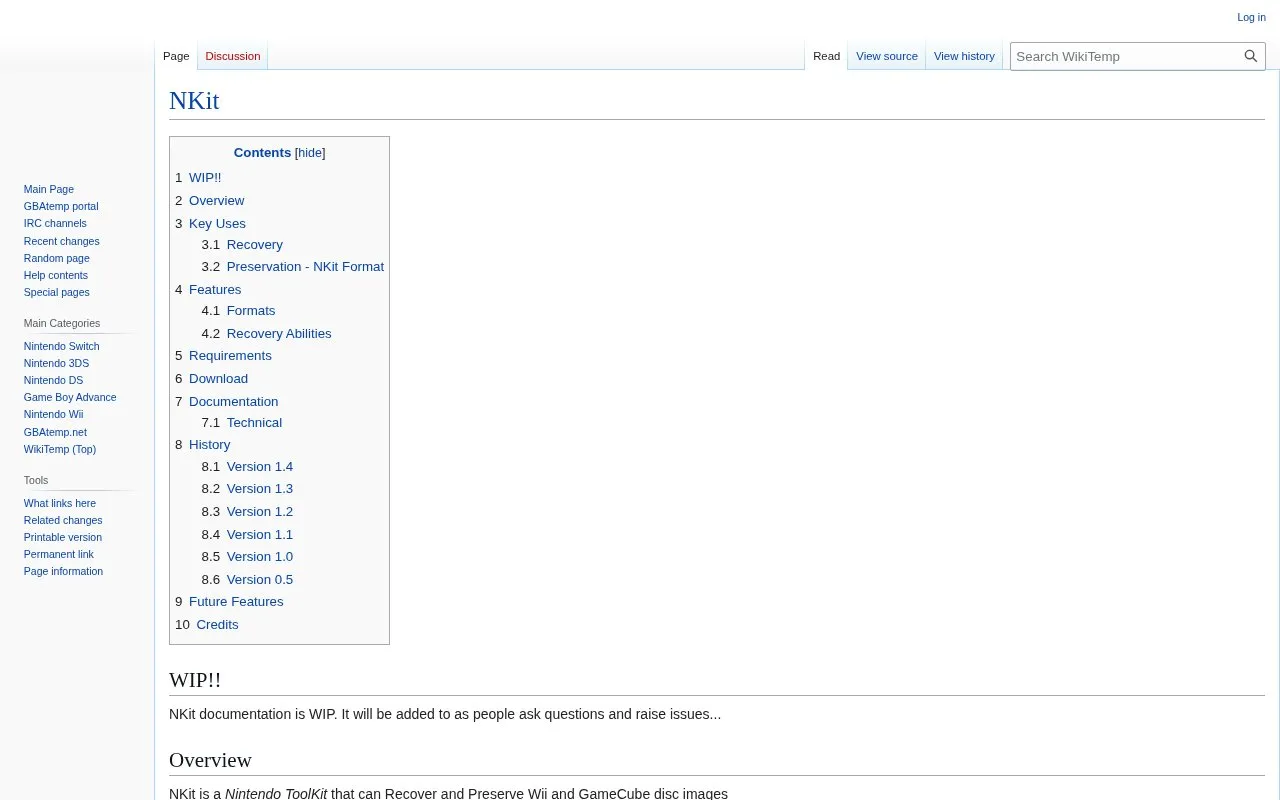Open Game Boy Advance category
Viewport: 1280px width, 800px height.
click(70, 397)
